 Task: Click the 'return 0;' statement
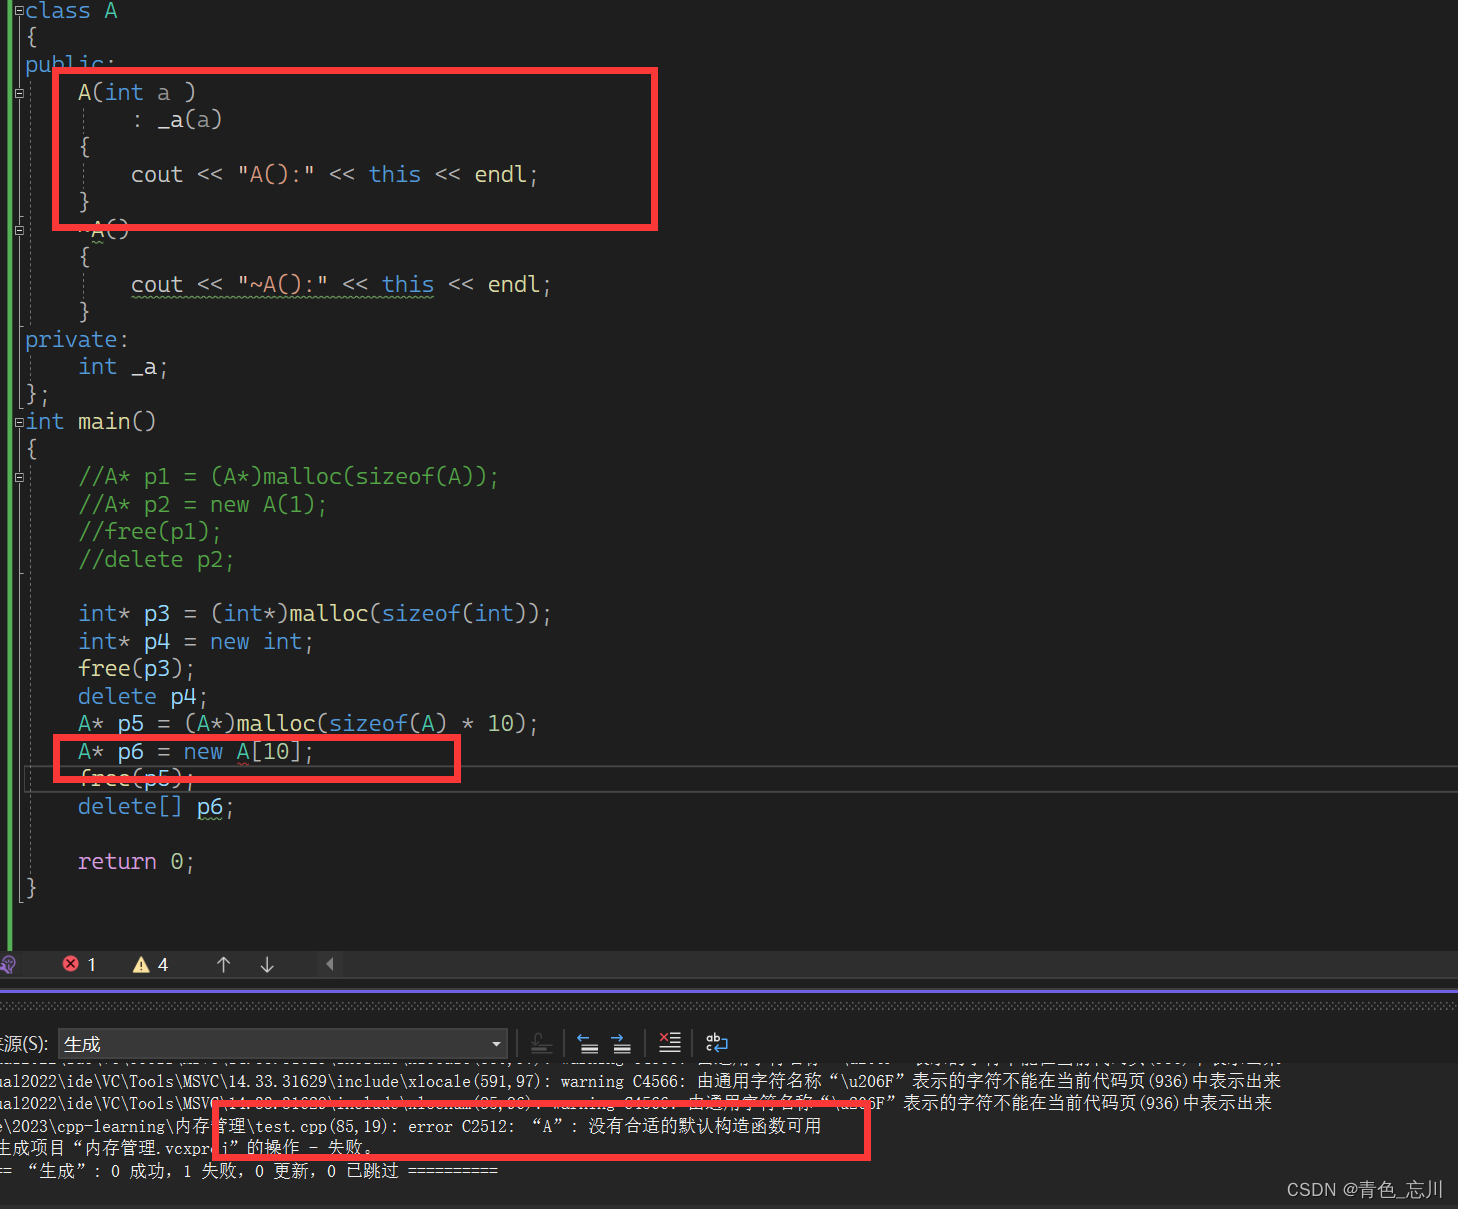click(x=136, y=862)
